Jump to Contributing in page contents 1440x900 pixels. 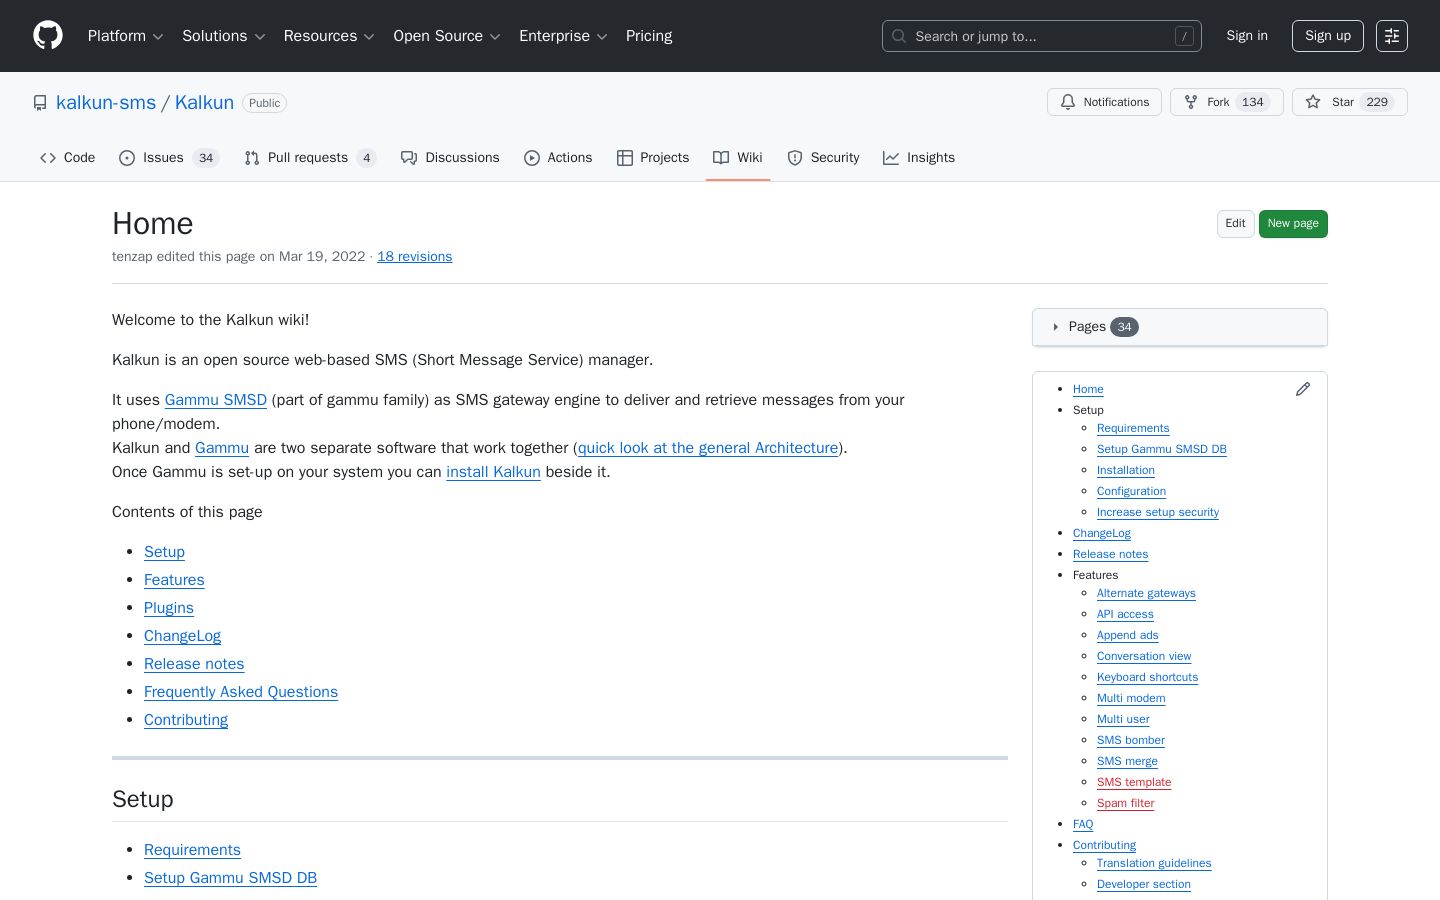186,720
